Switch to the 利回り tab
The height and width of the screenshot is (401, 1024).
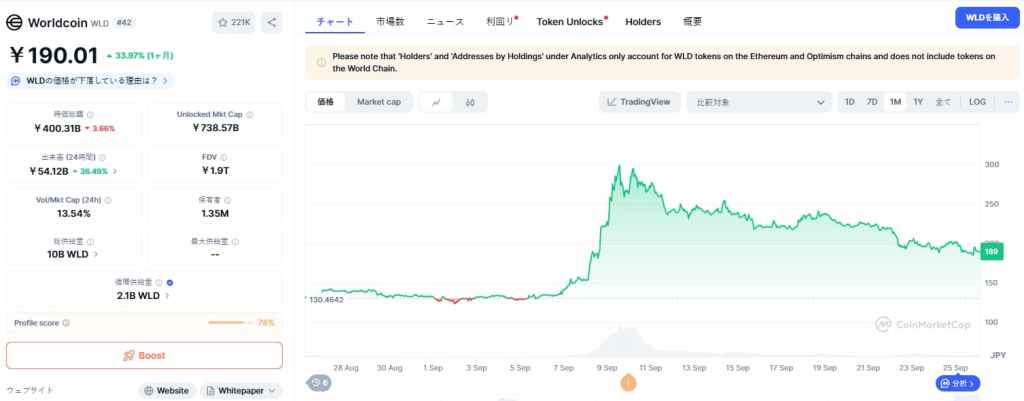point(502,22)
